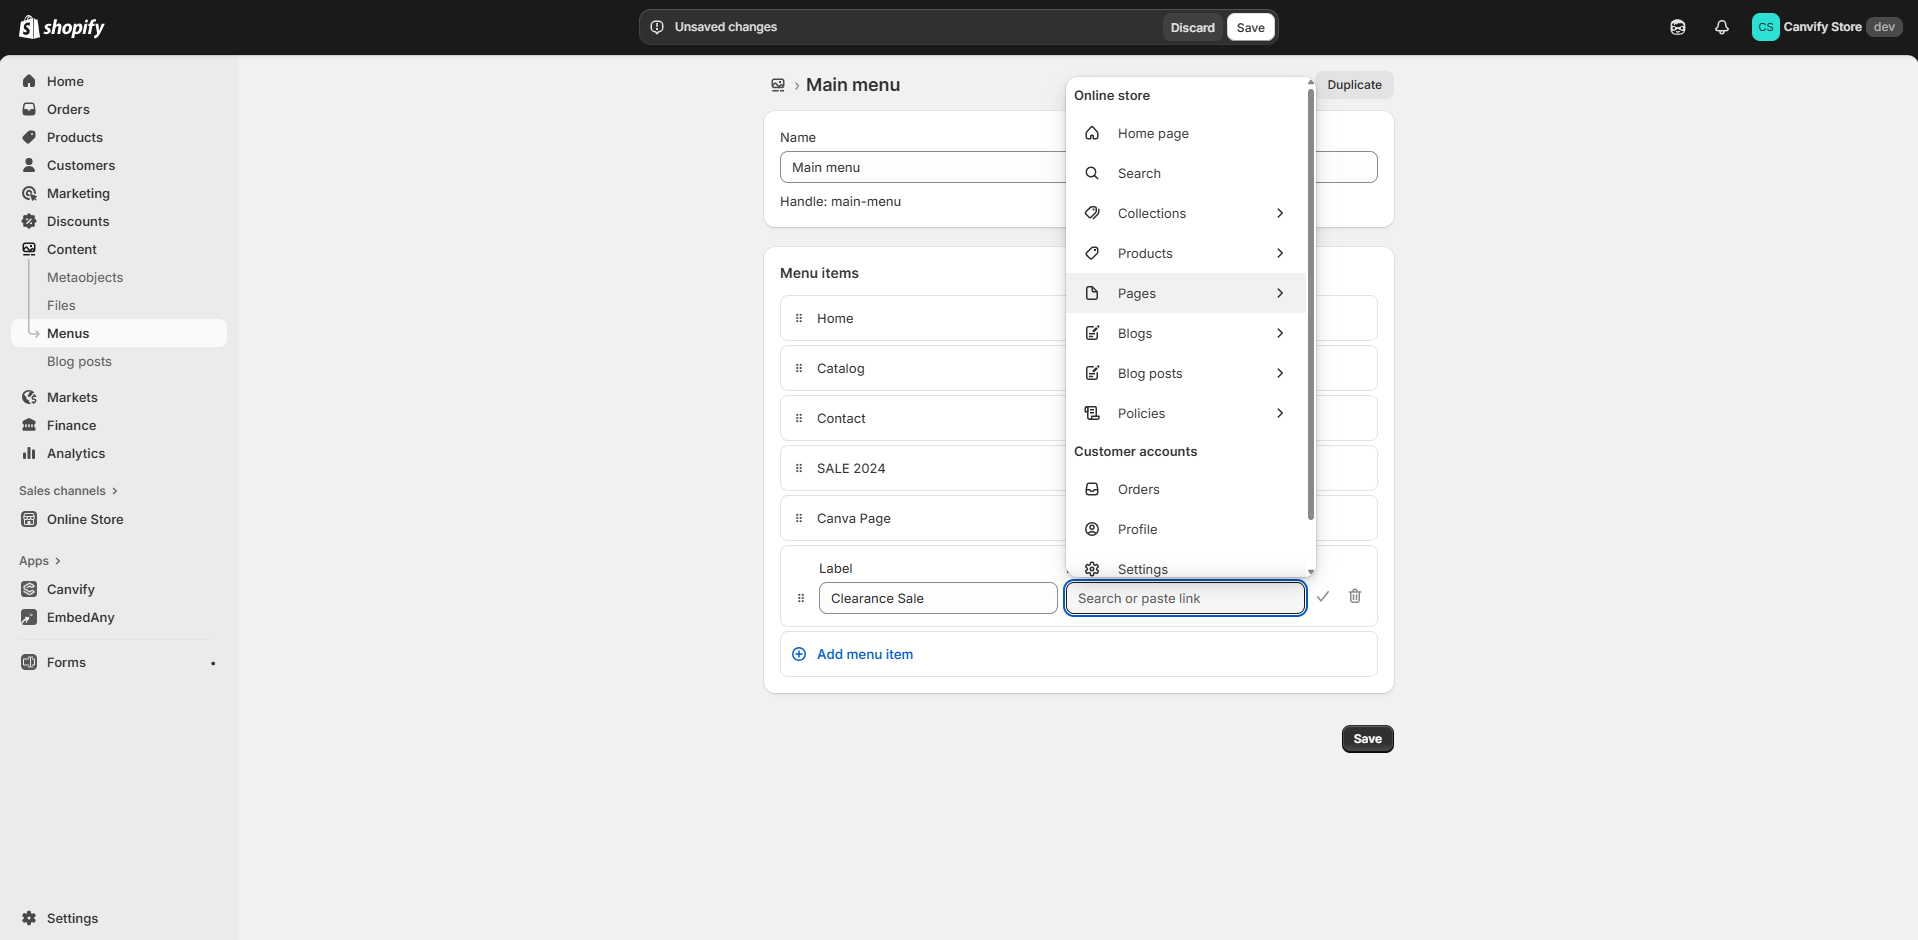Viewport: 1918px width, 940px height.
Task: Click the Canvify app icon in sidebar
Action: (29, 589)
